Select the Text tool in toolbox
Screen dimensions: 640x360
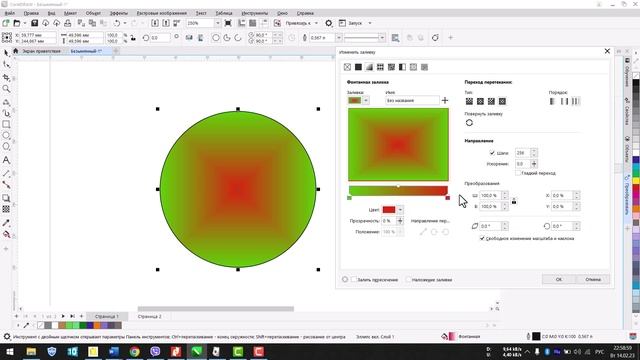6,160
